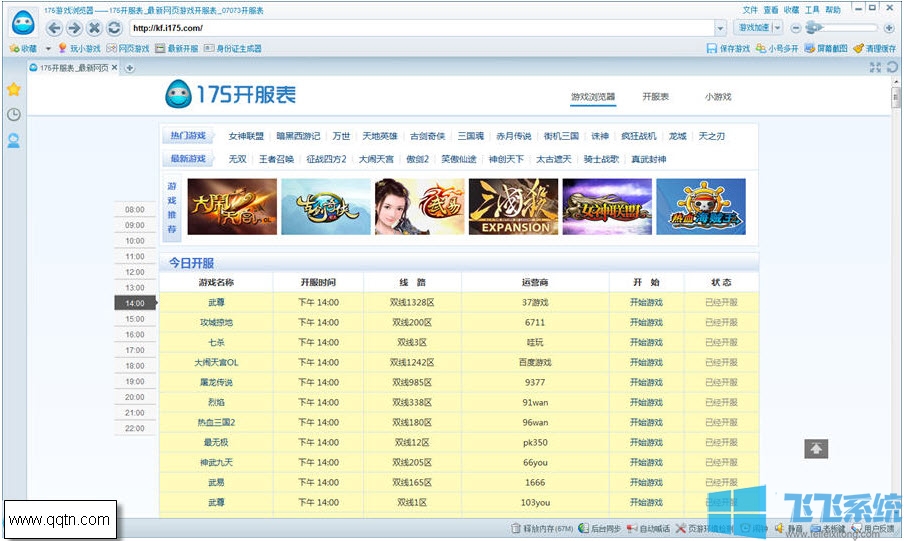
Task: Click 开始游戏 link for 攻城掠地
Action: point(646,322)
